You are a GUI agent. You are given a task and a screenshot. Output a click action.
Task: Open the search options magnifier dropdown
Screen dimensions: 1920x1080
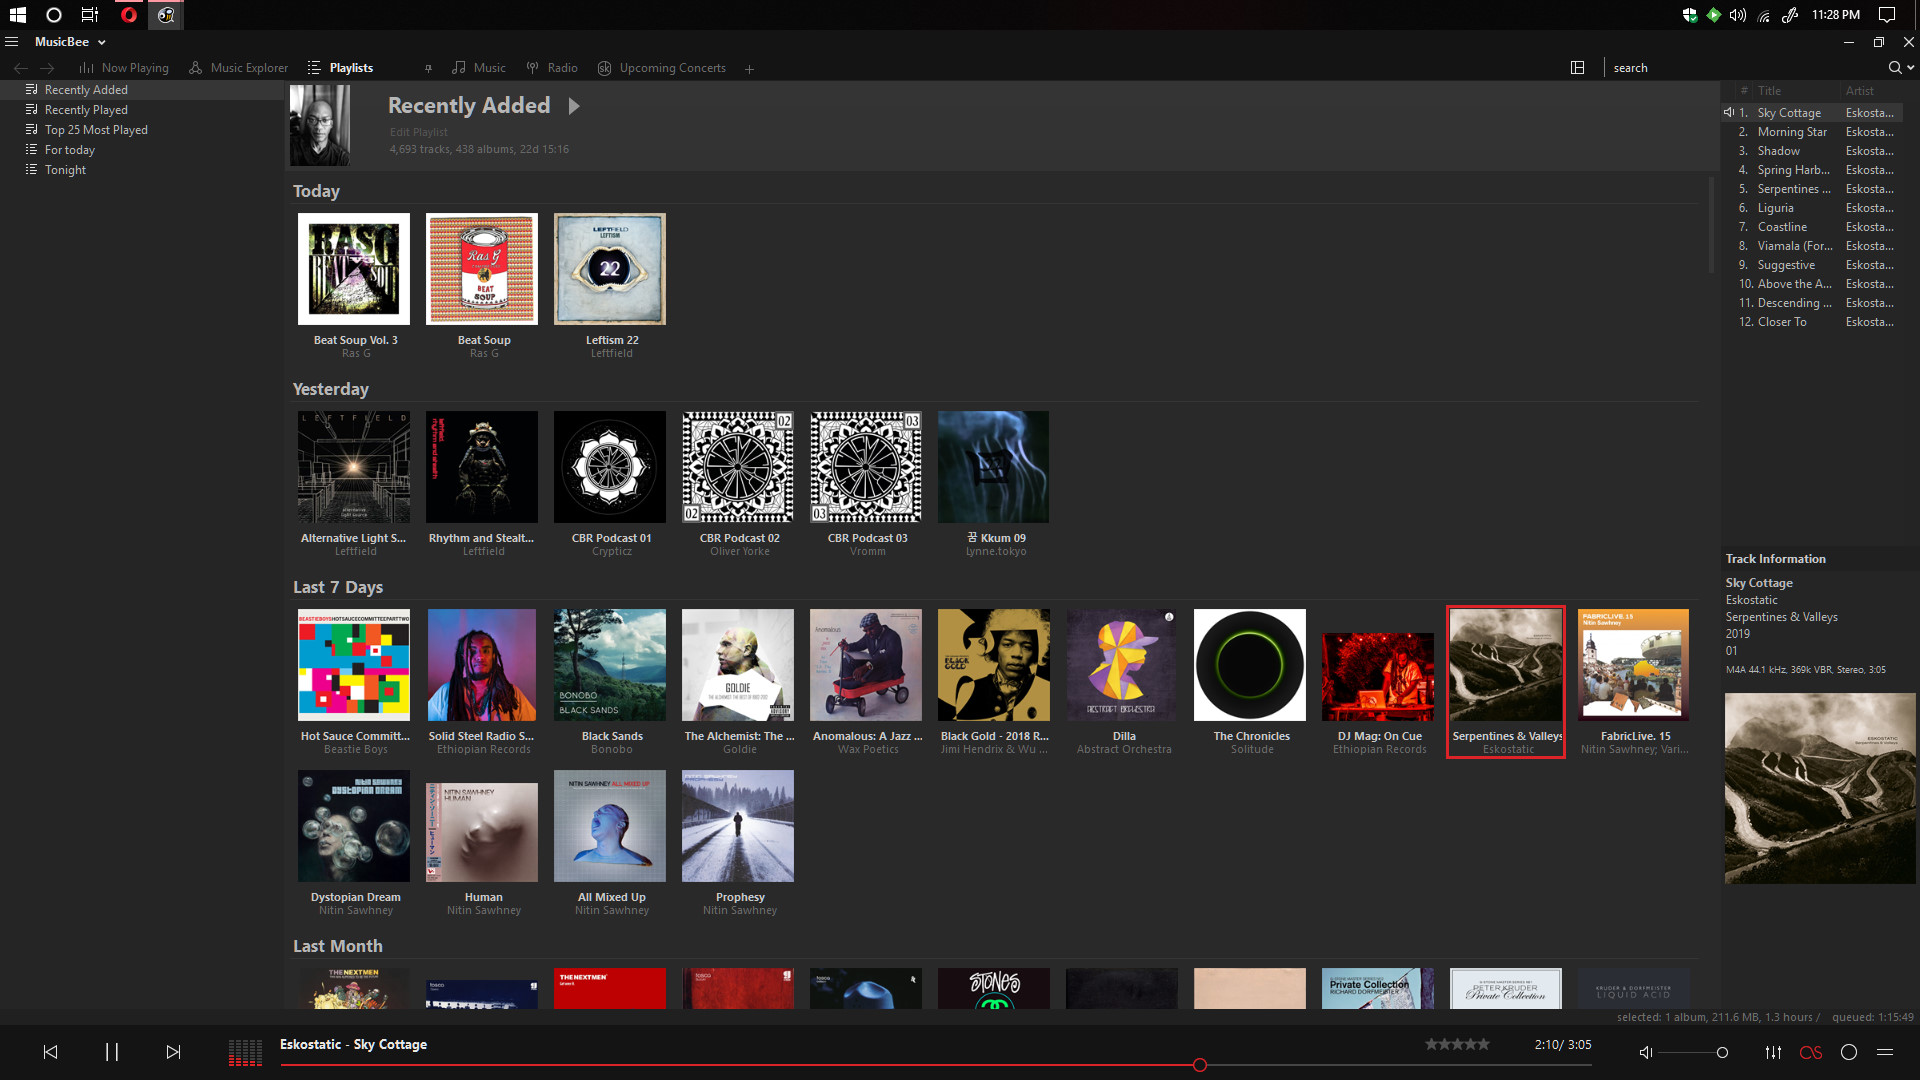pos(1900,68)
